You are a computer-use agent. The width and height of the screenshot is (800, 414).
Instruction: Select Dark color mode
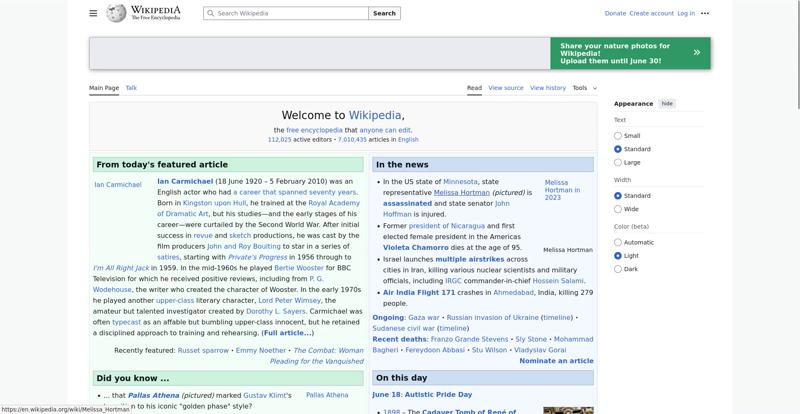click(x=617, y=269)
